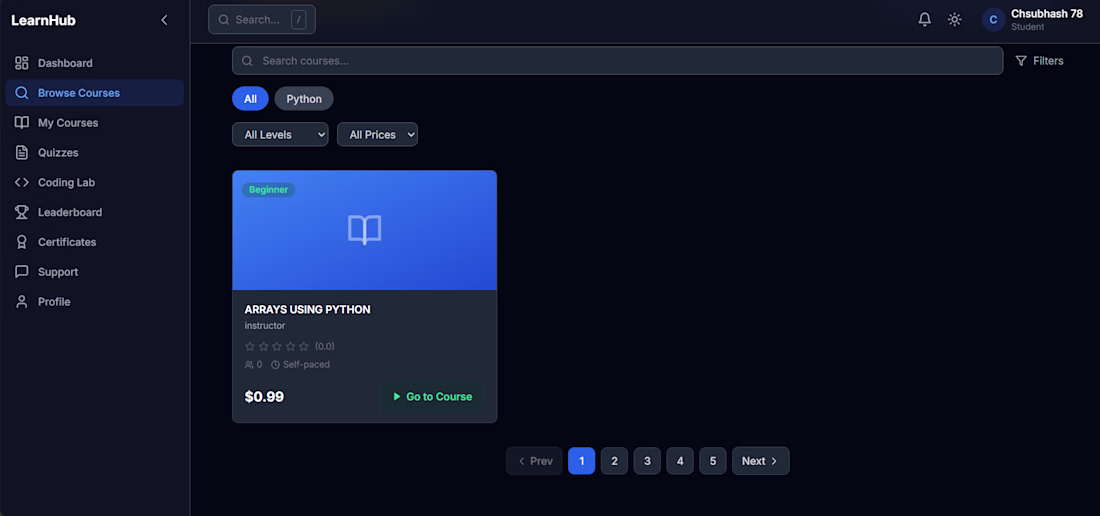Click the Search courses input field
Image resolution: width=1100 pixels, height=516 pixels.
click(x=617, y=61)
